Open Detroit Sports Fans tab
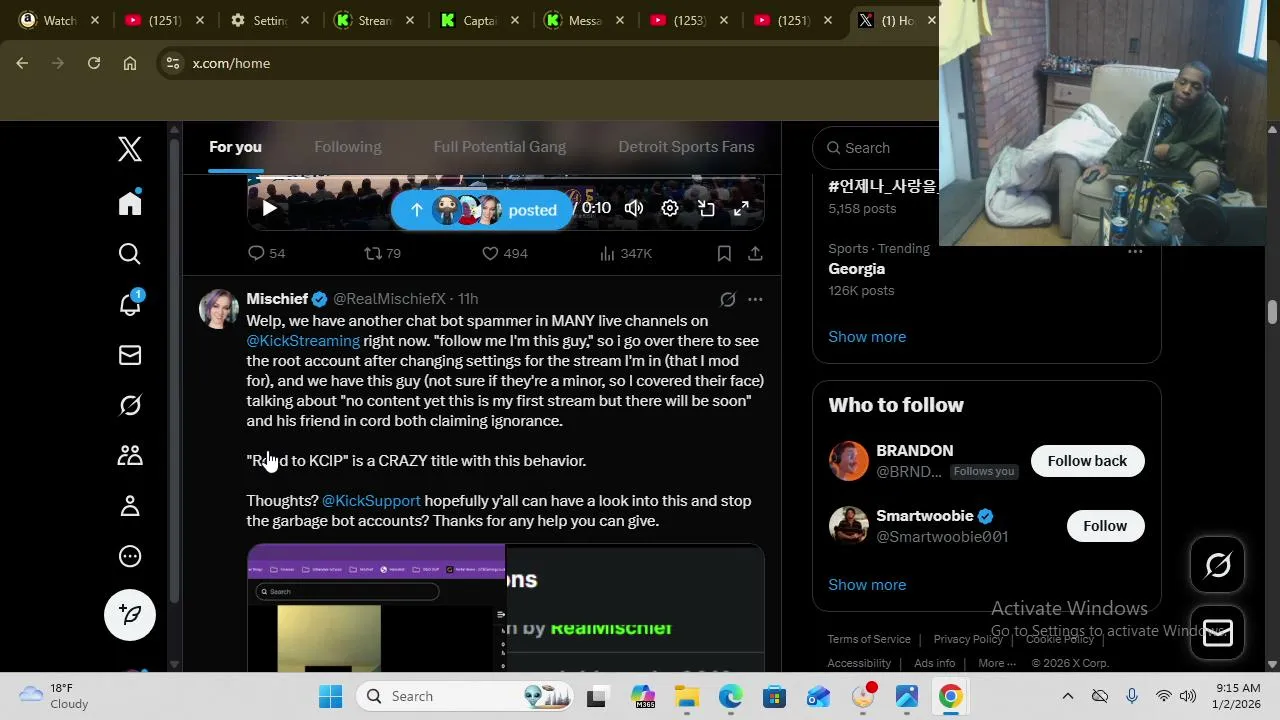The width and height of the screenshot is (1280, 720). pyautogui.click(x=686, y=147)
